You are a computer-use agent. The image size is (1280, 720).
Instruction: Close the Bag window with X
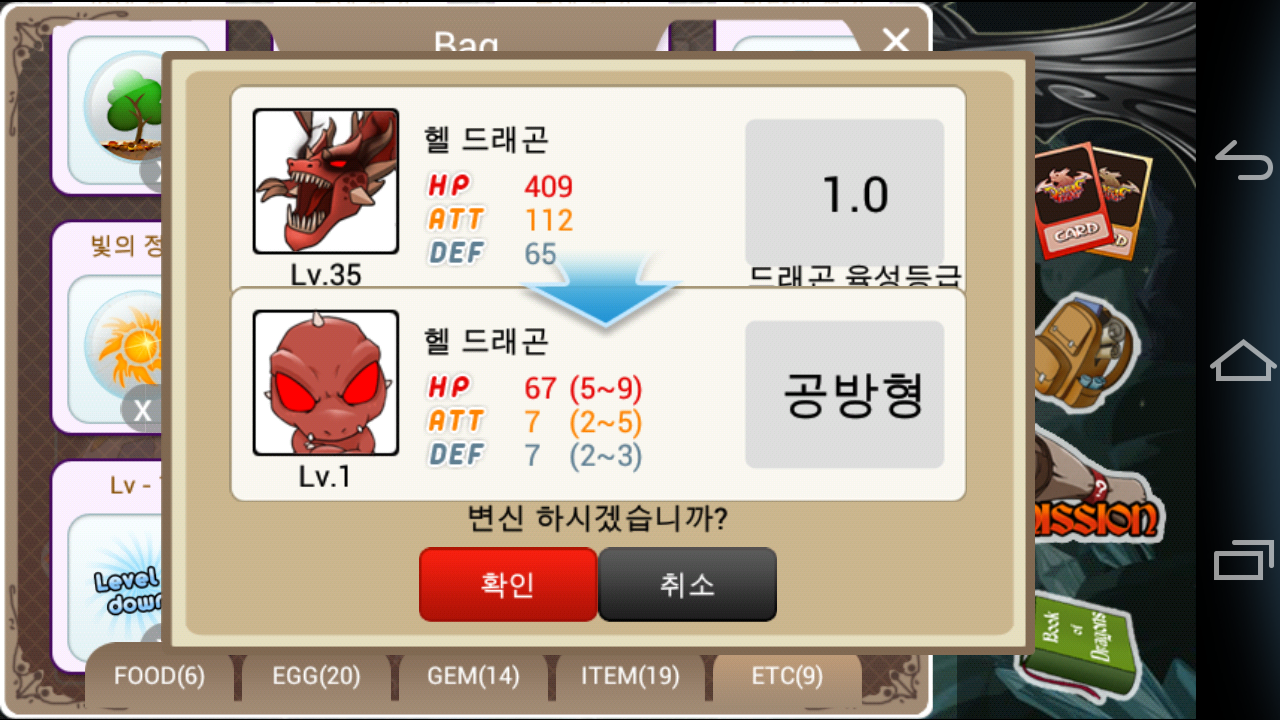(896, 40)
